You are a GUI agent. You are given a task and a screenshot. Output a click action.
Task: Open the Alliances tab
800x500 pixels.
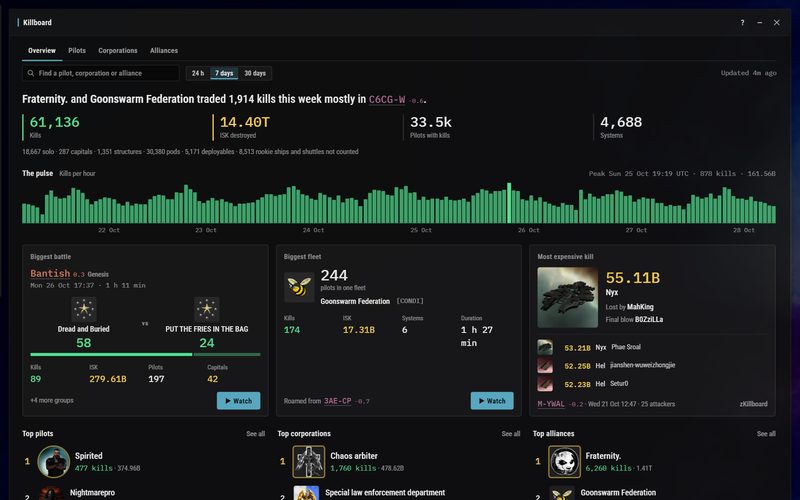(164, 51)
